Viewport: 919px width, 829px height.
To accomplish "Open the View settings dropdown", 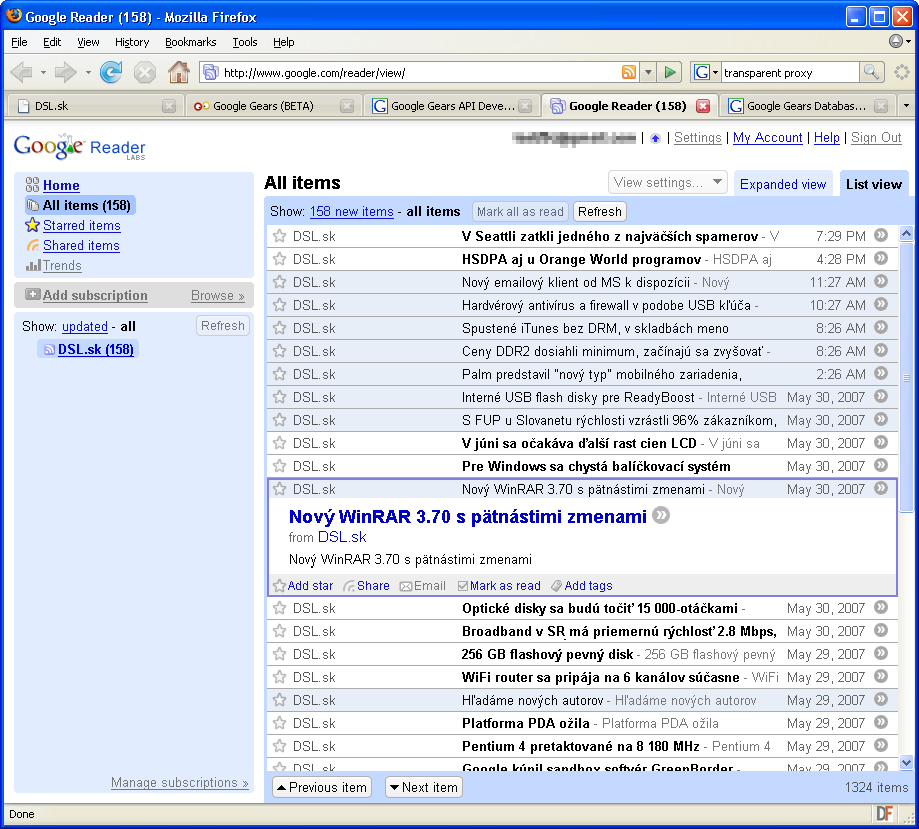I will pyautogui.click(x=668, y=183).
